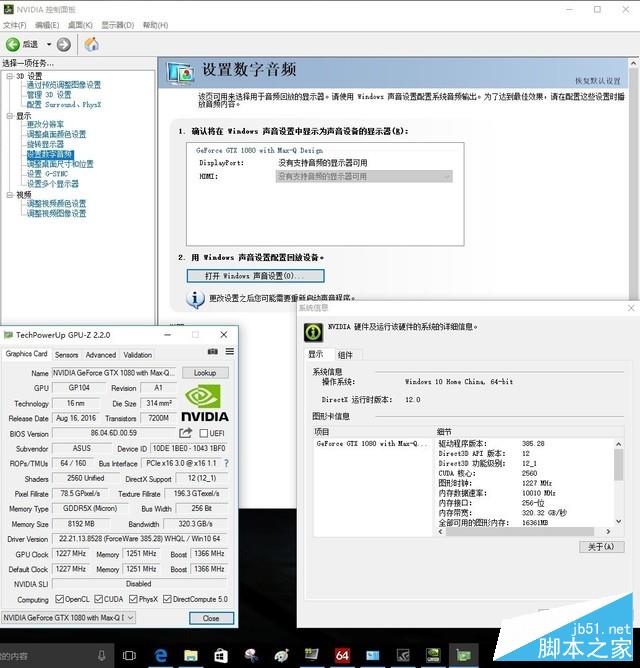Open 设置 G-SYNC in the task tree

(x=47, y=174)
